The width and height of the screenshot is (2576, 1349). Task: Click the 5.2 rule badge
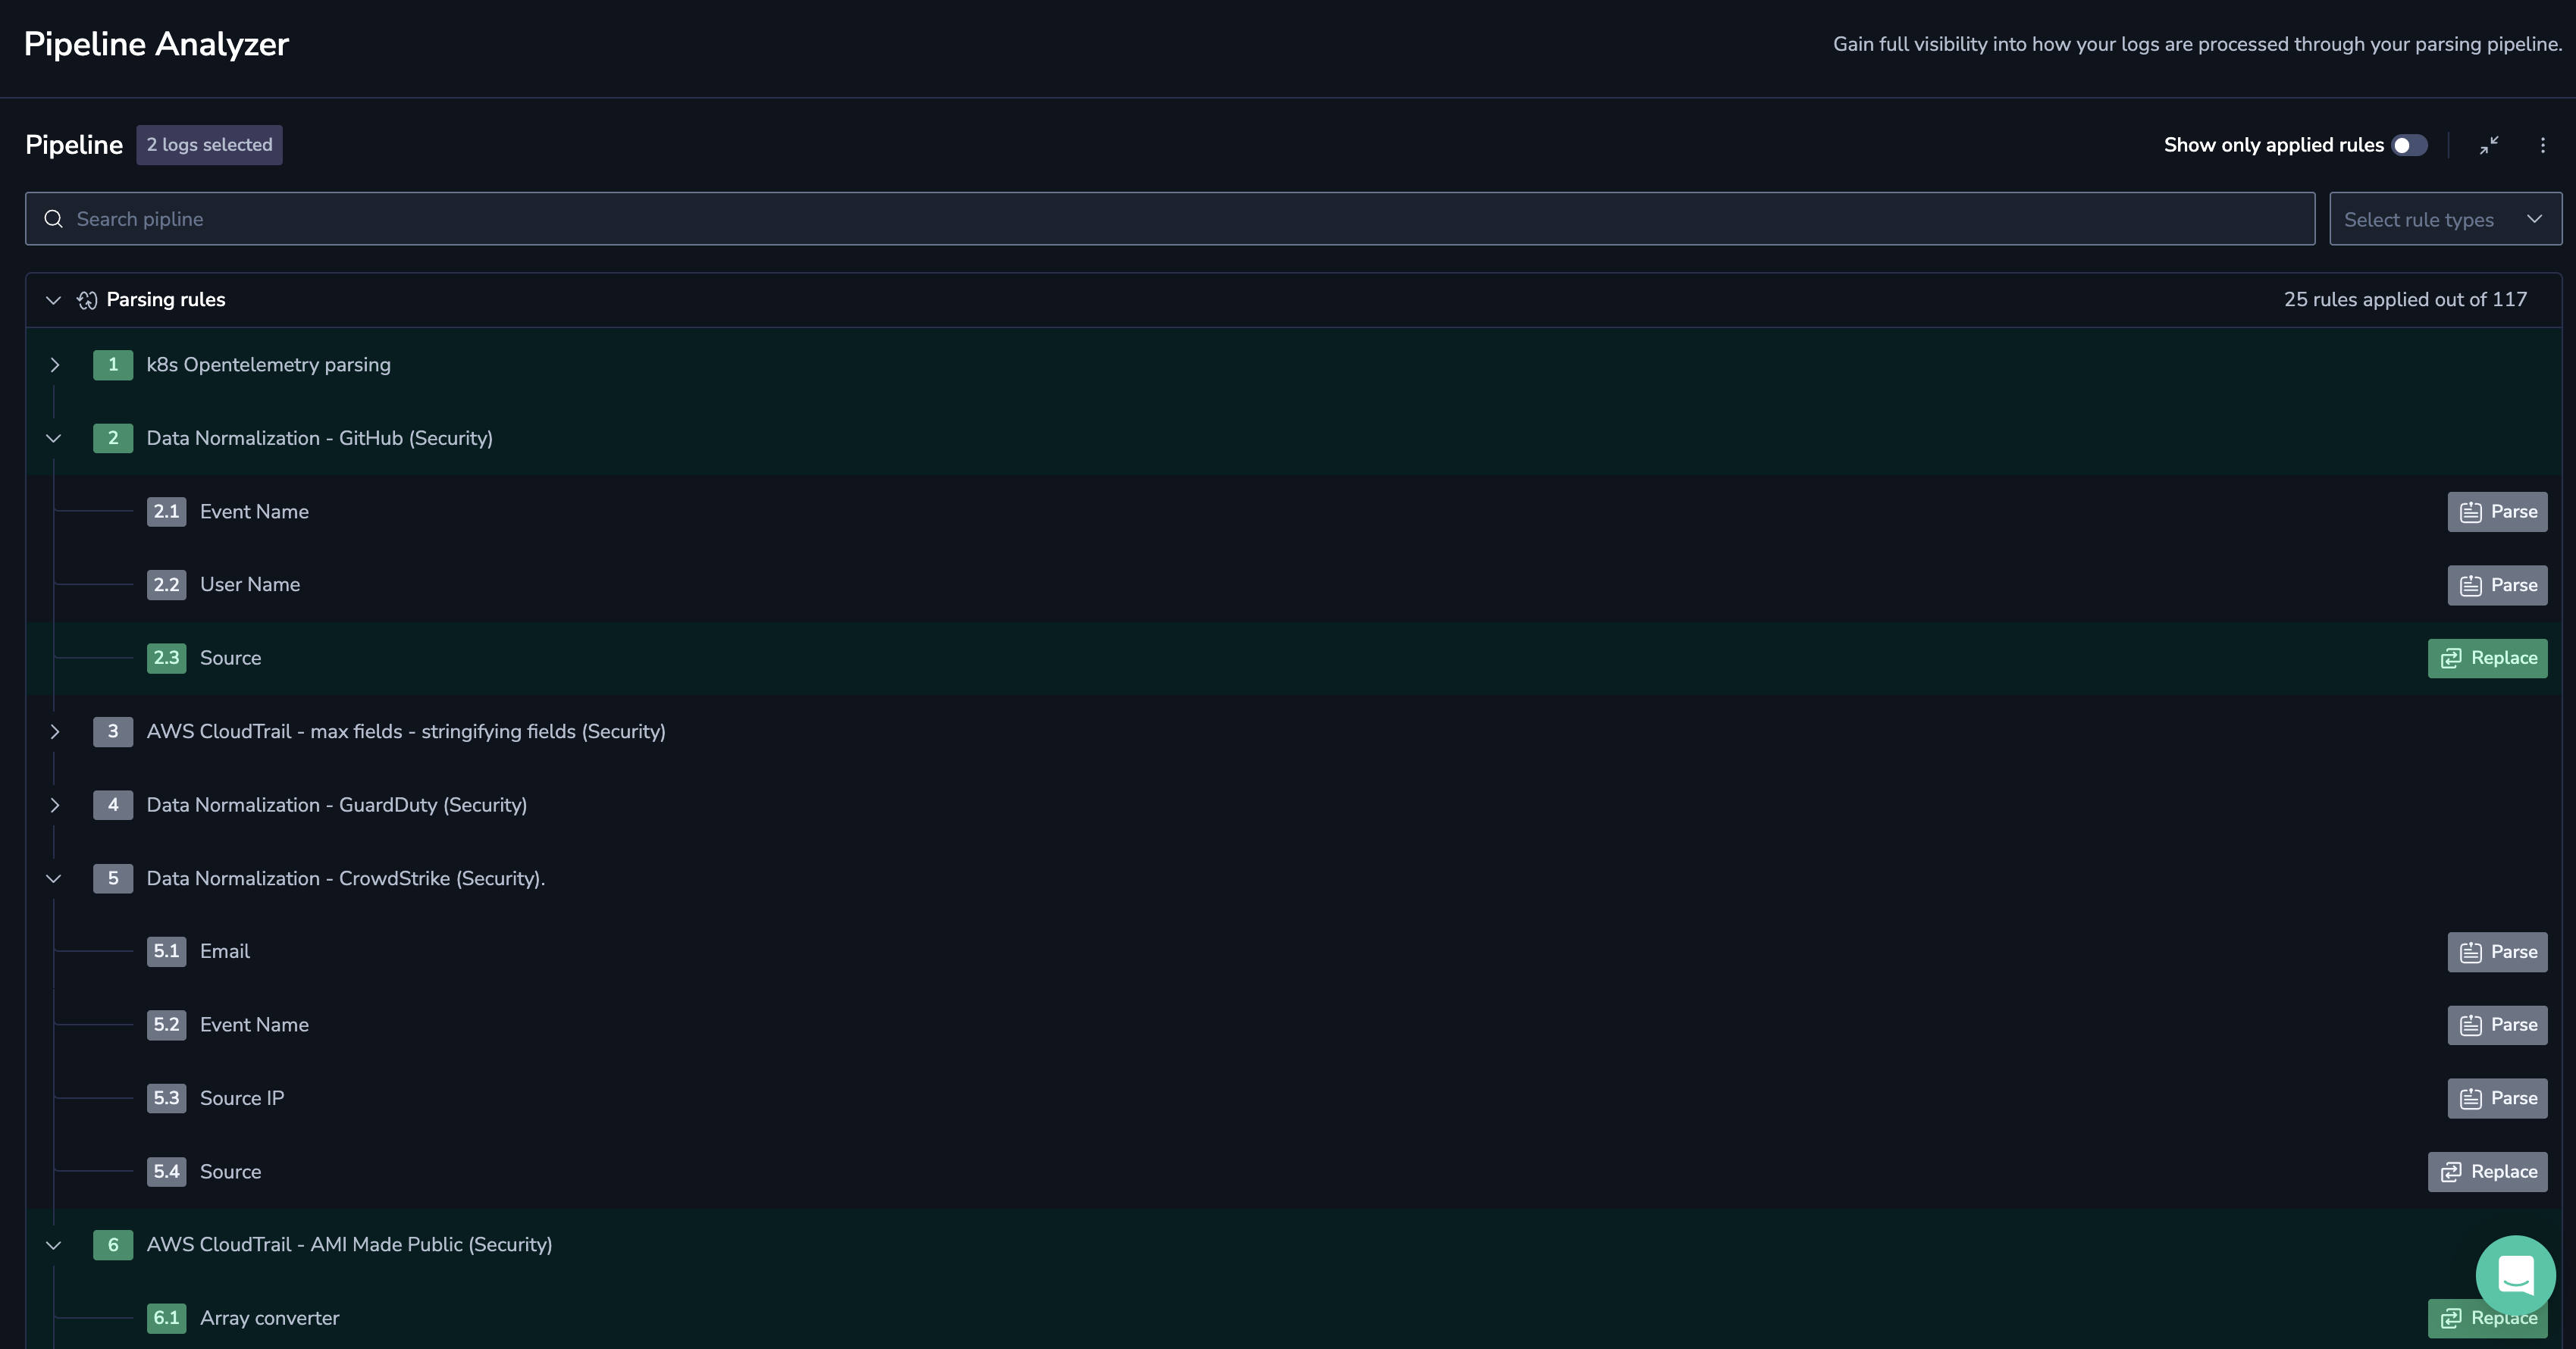(x=166, y=1025)
